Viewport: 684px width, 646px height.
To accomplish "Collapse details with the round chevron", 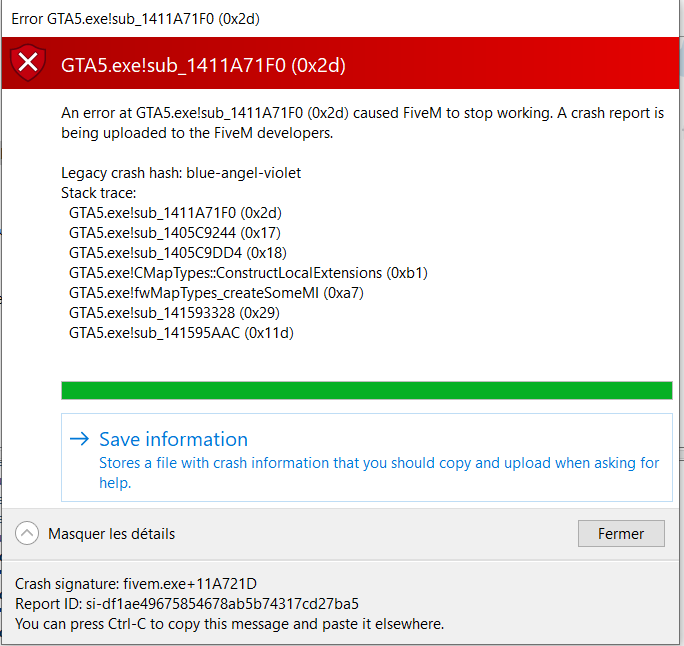I will [x=27, y=533].
